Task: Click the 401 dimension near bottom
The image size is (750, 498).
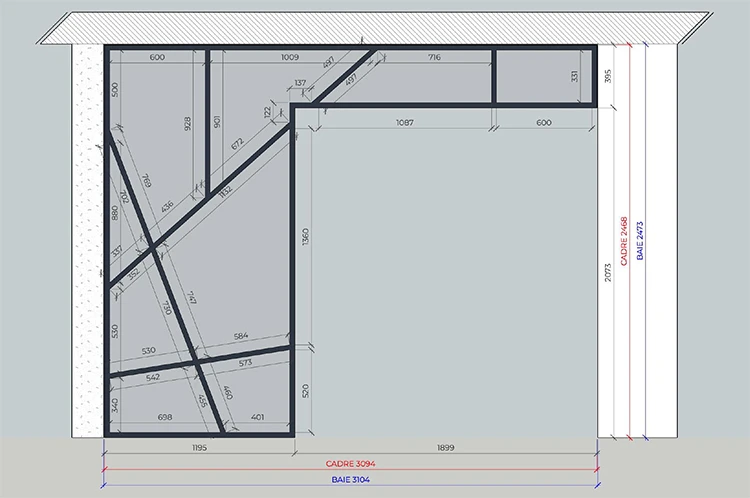Action: coord(258,416)
